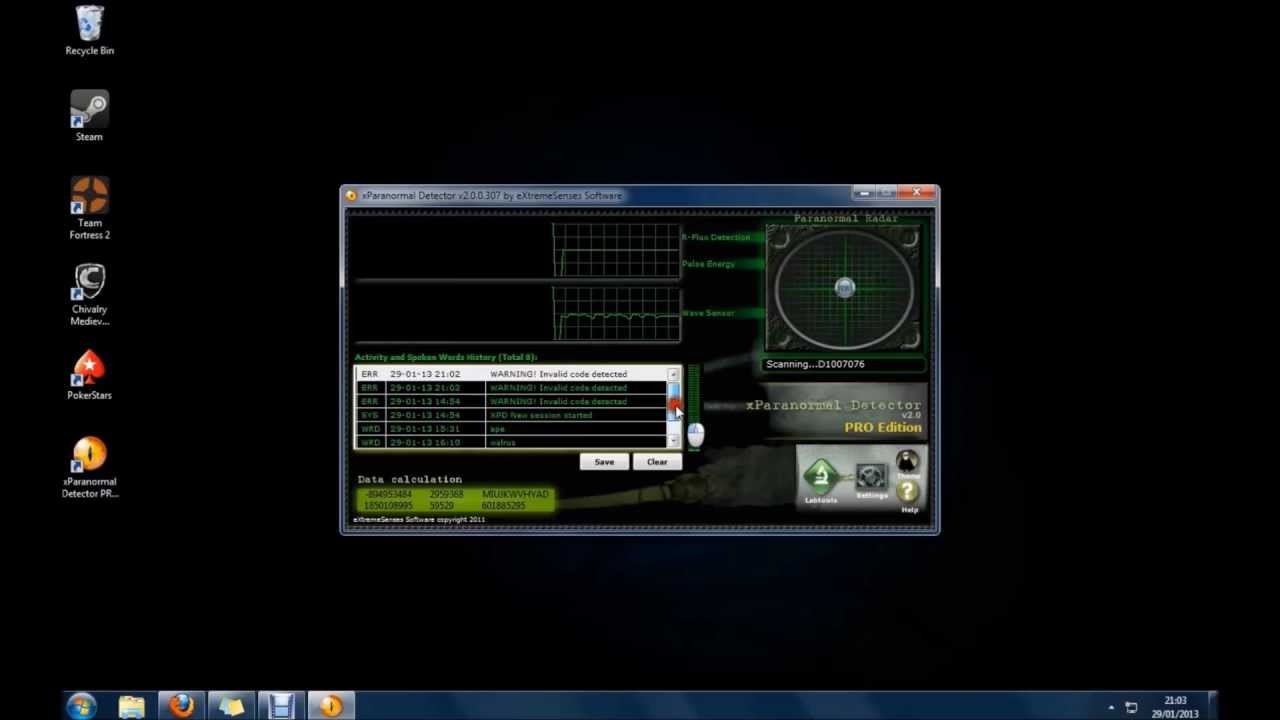This screenshot has width=1280, height=720.
Task: Open Labtools in xParanormal Detector
Action: [821, 479]
